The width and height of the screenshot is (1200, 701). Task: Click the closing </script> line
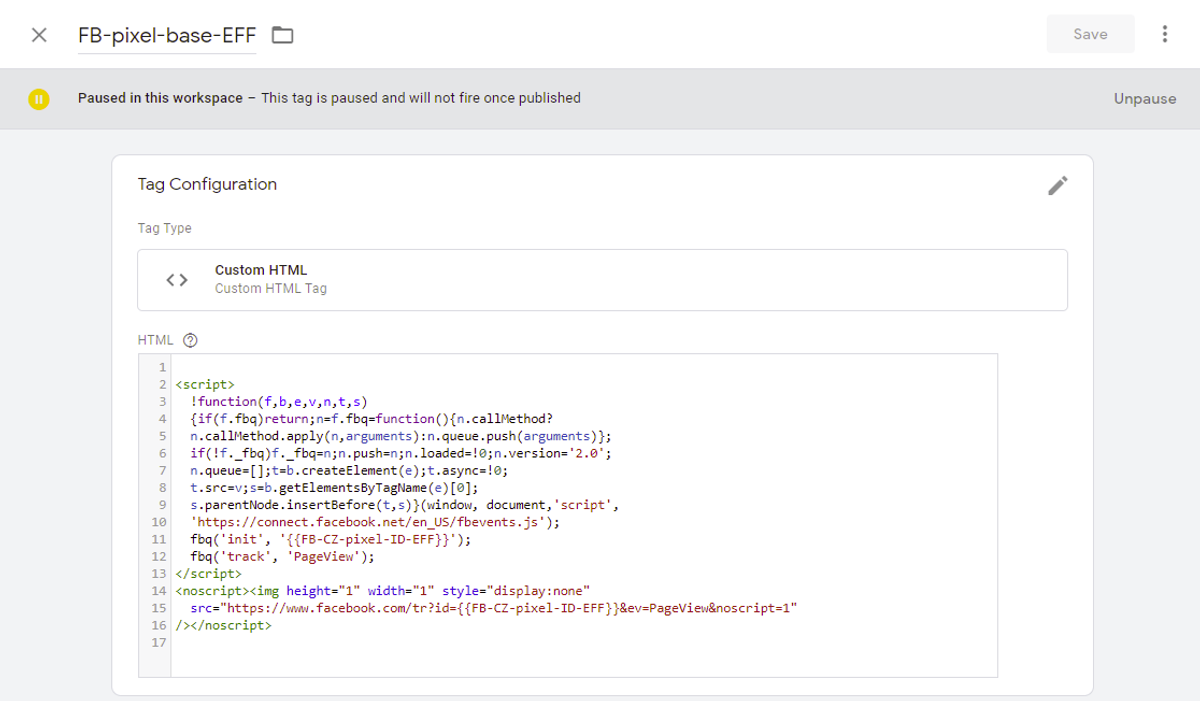tap(208, 574)
